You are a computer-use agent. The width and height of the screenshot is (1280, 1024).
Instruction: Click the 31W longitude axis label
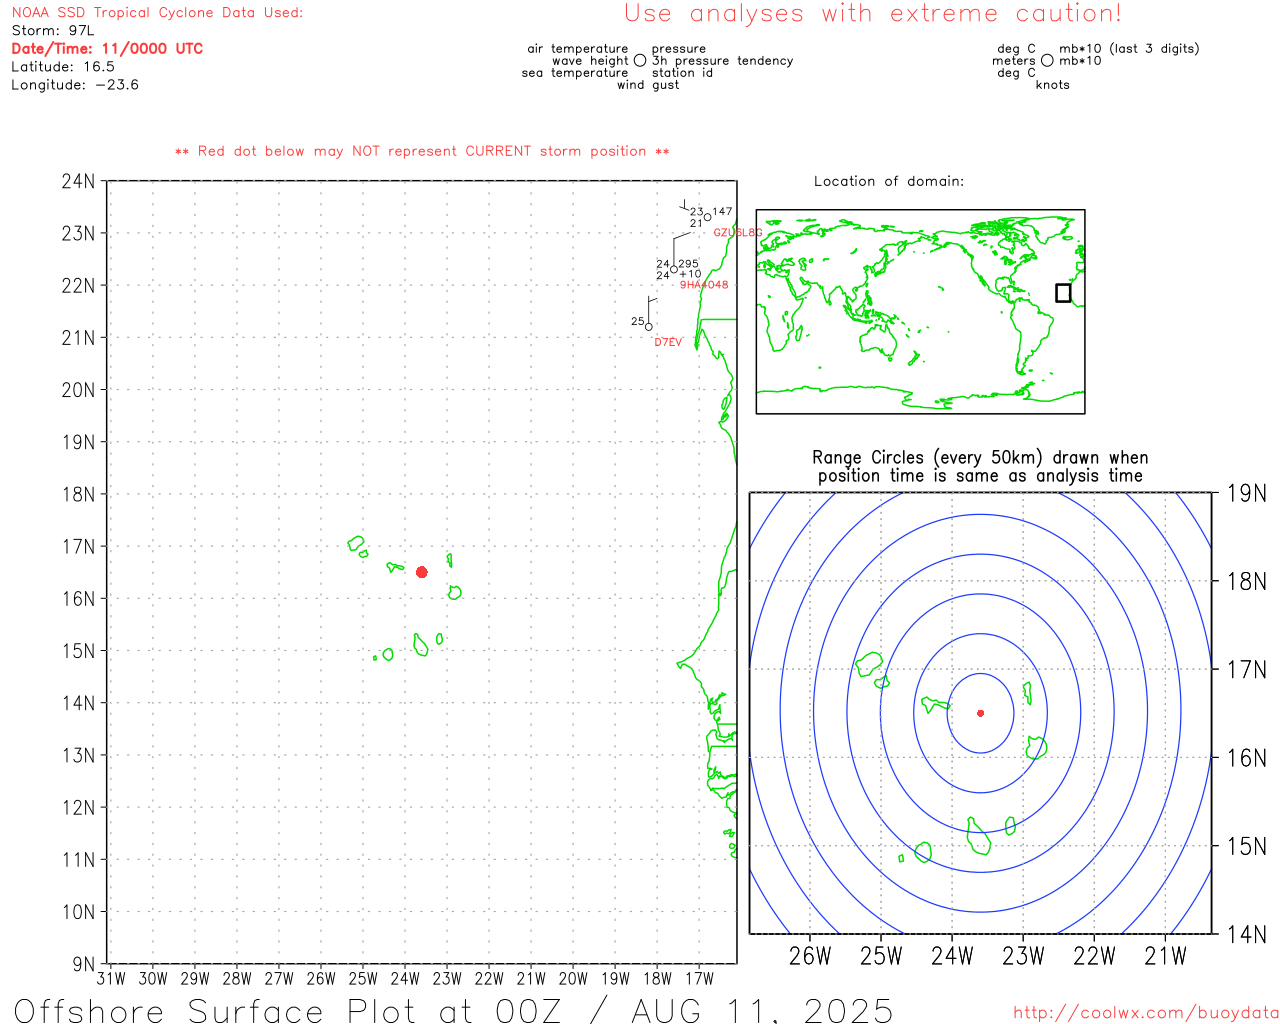tap(111, 979)
